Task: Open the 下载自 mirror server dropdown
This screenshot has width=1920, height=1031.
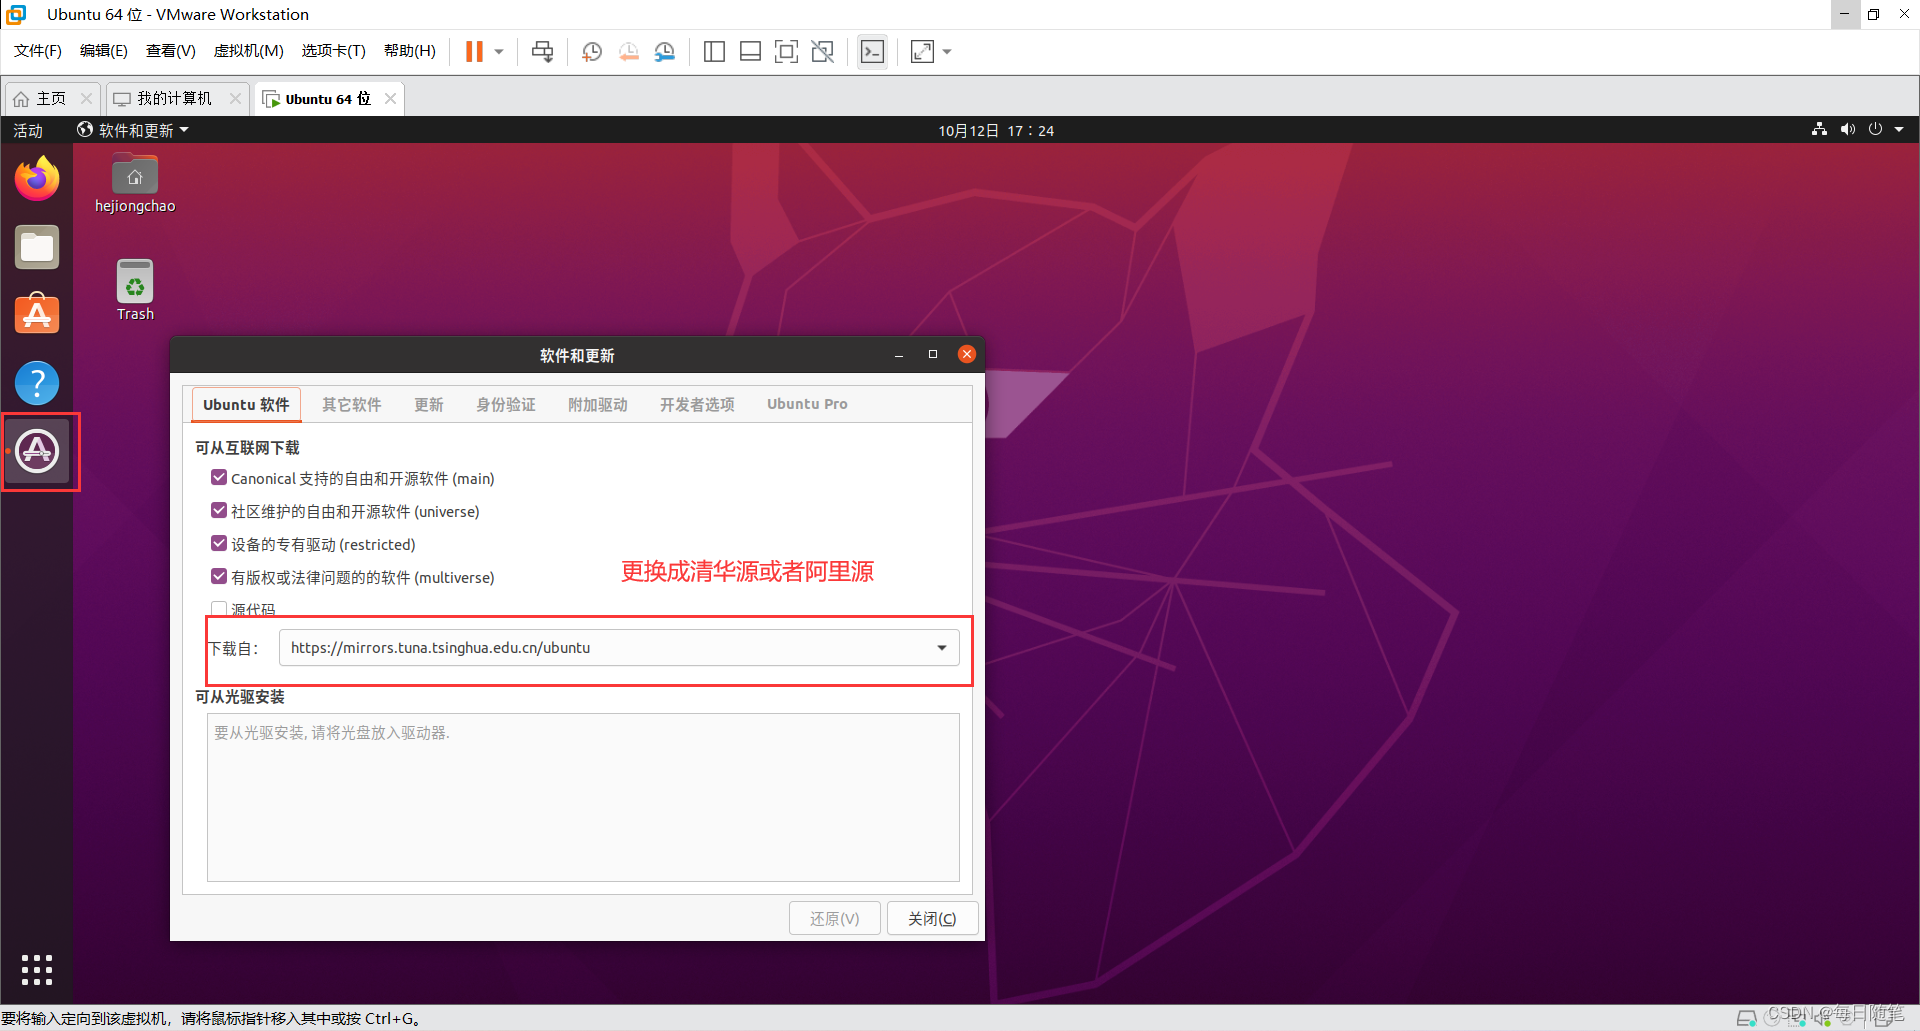Action: pyautogui.click(x=619, y=648)
